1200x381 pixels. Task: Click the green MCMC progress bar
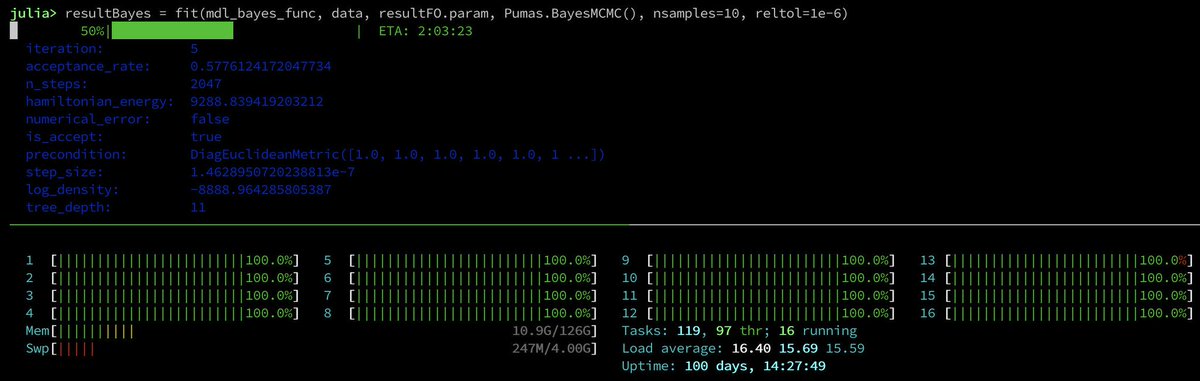172,31
